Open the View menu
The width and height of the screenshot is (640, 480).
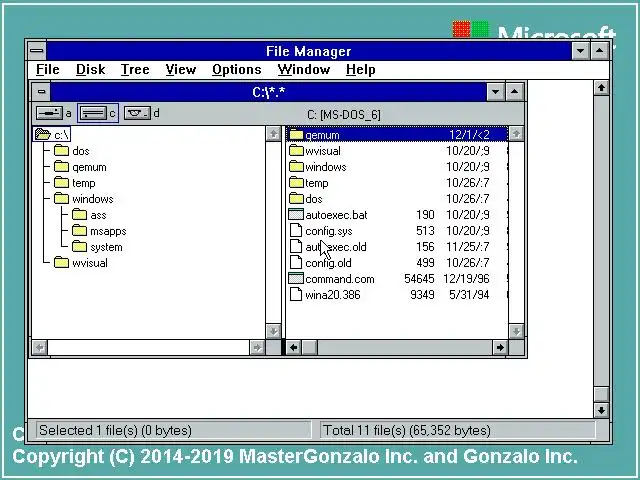tap(181, 69)
